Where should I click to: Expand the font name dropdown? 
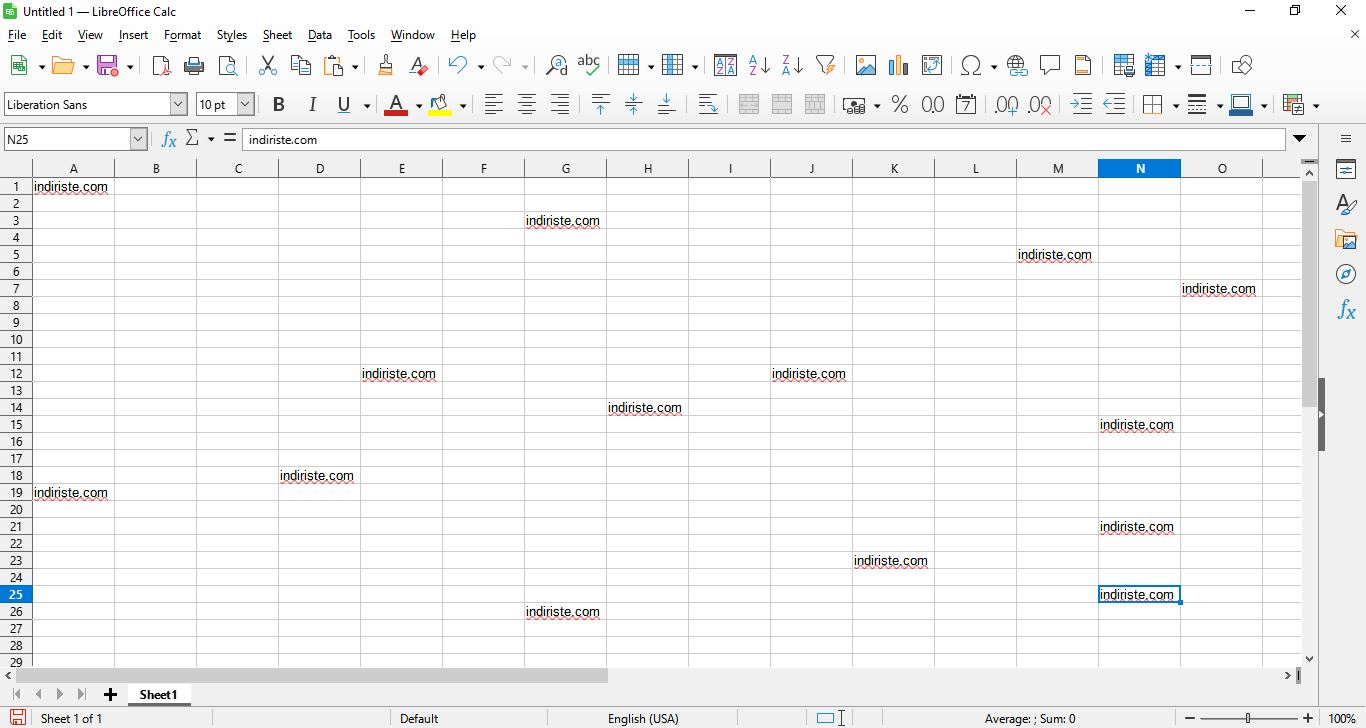click(x=178, y=104)
